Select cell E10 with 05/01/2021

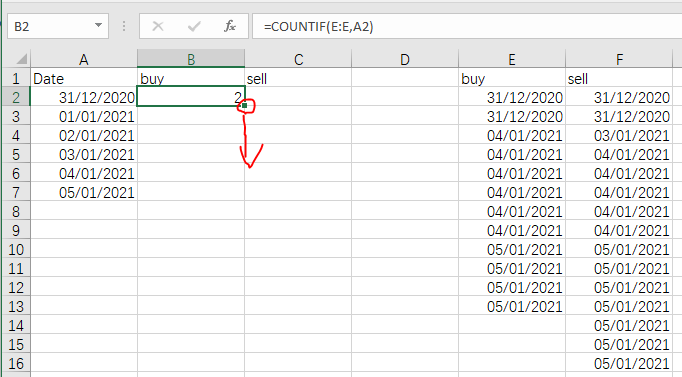(512, 249)
